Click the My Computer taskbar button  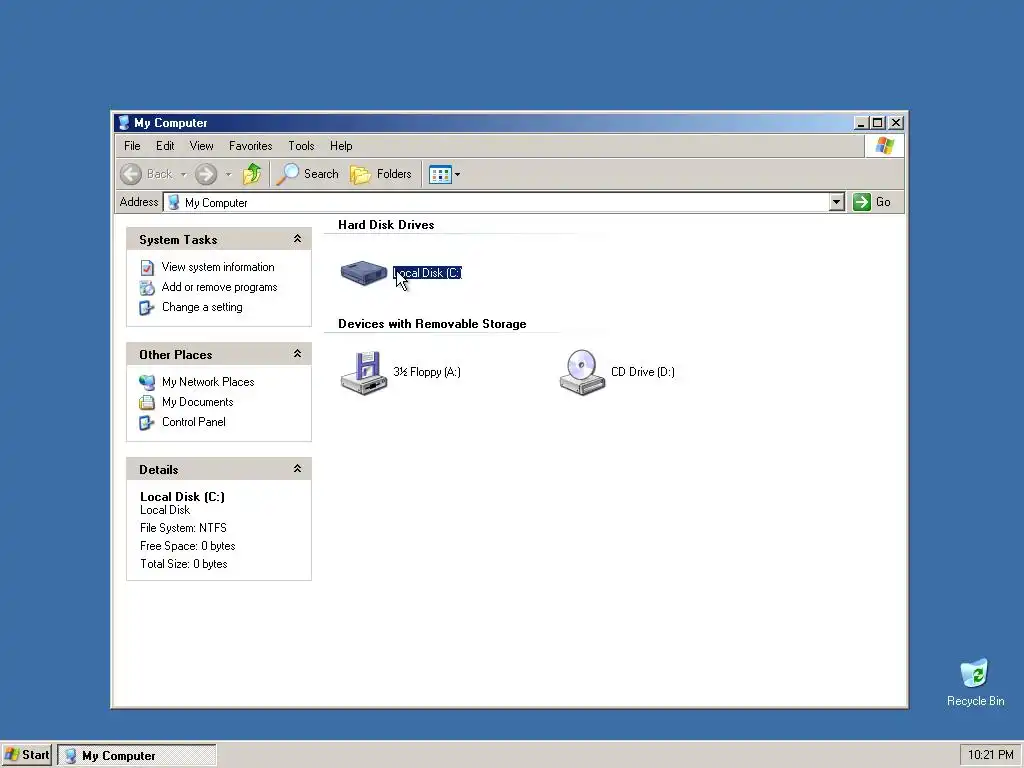136,755
